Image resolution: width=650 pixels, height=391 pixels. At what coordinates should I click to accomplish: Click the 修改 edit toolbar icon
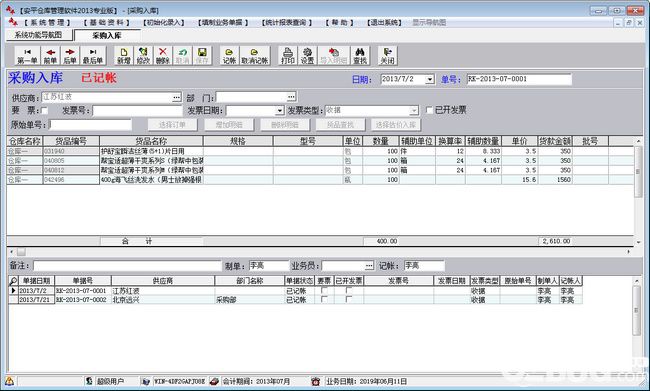point(143,56)
